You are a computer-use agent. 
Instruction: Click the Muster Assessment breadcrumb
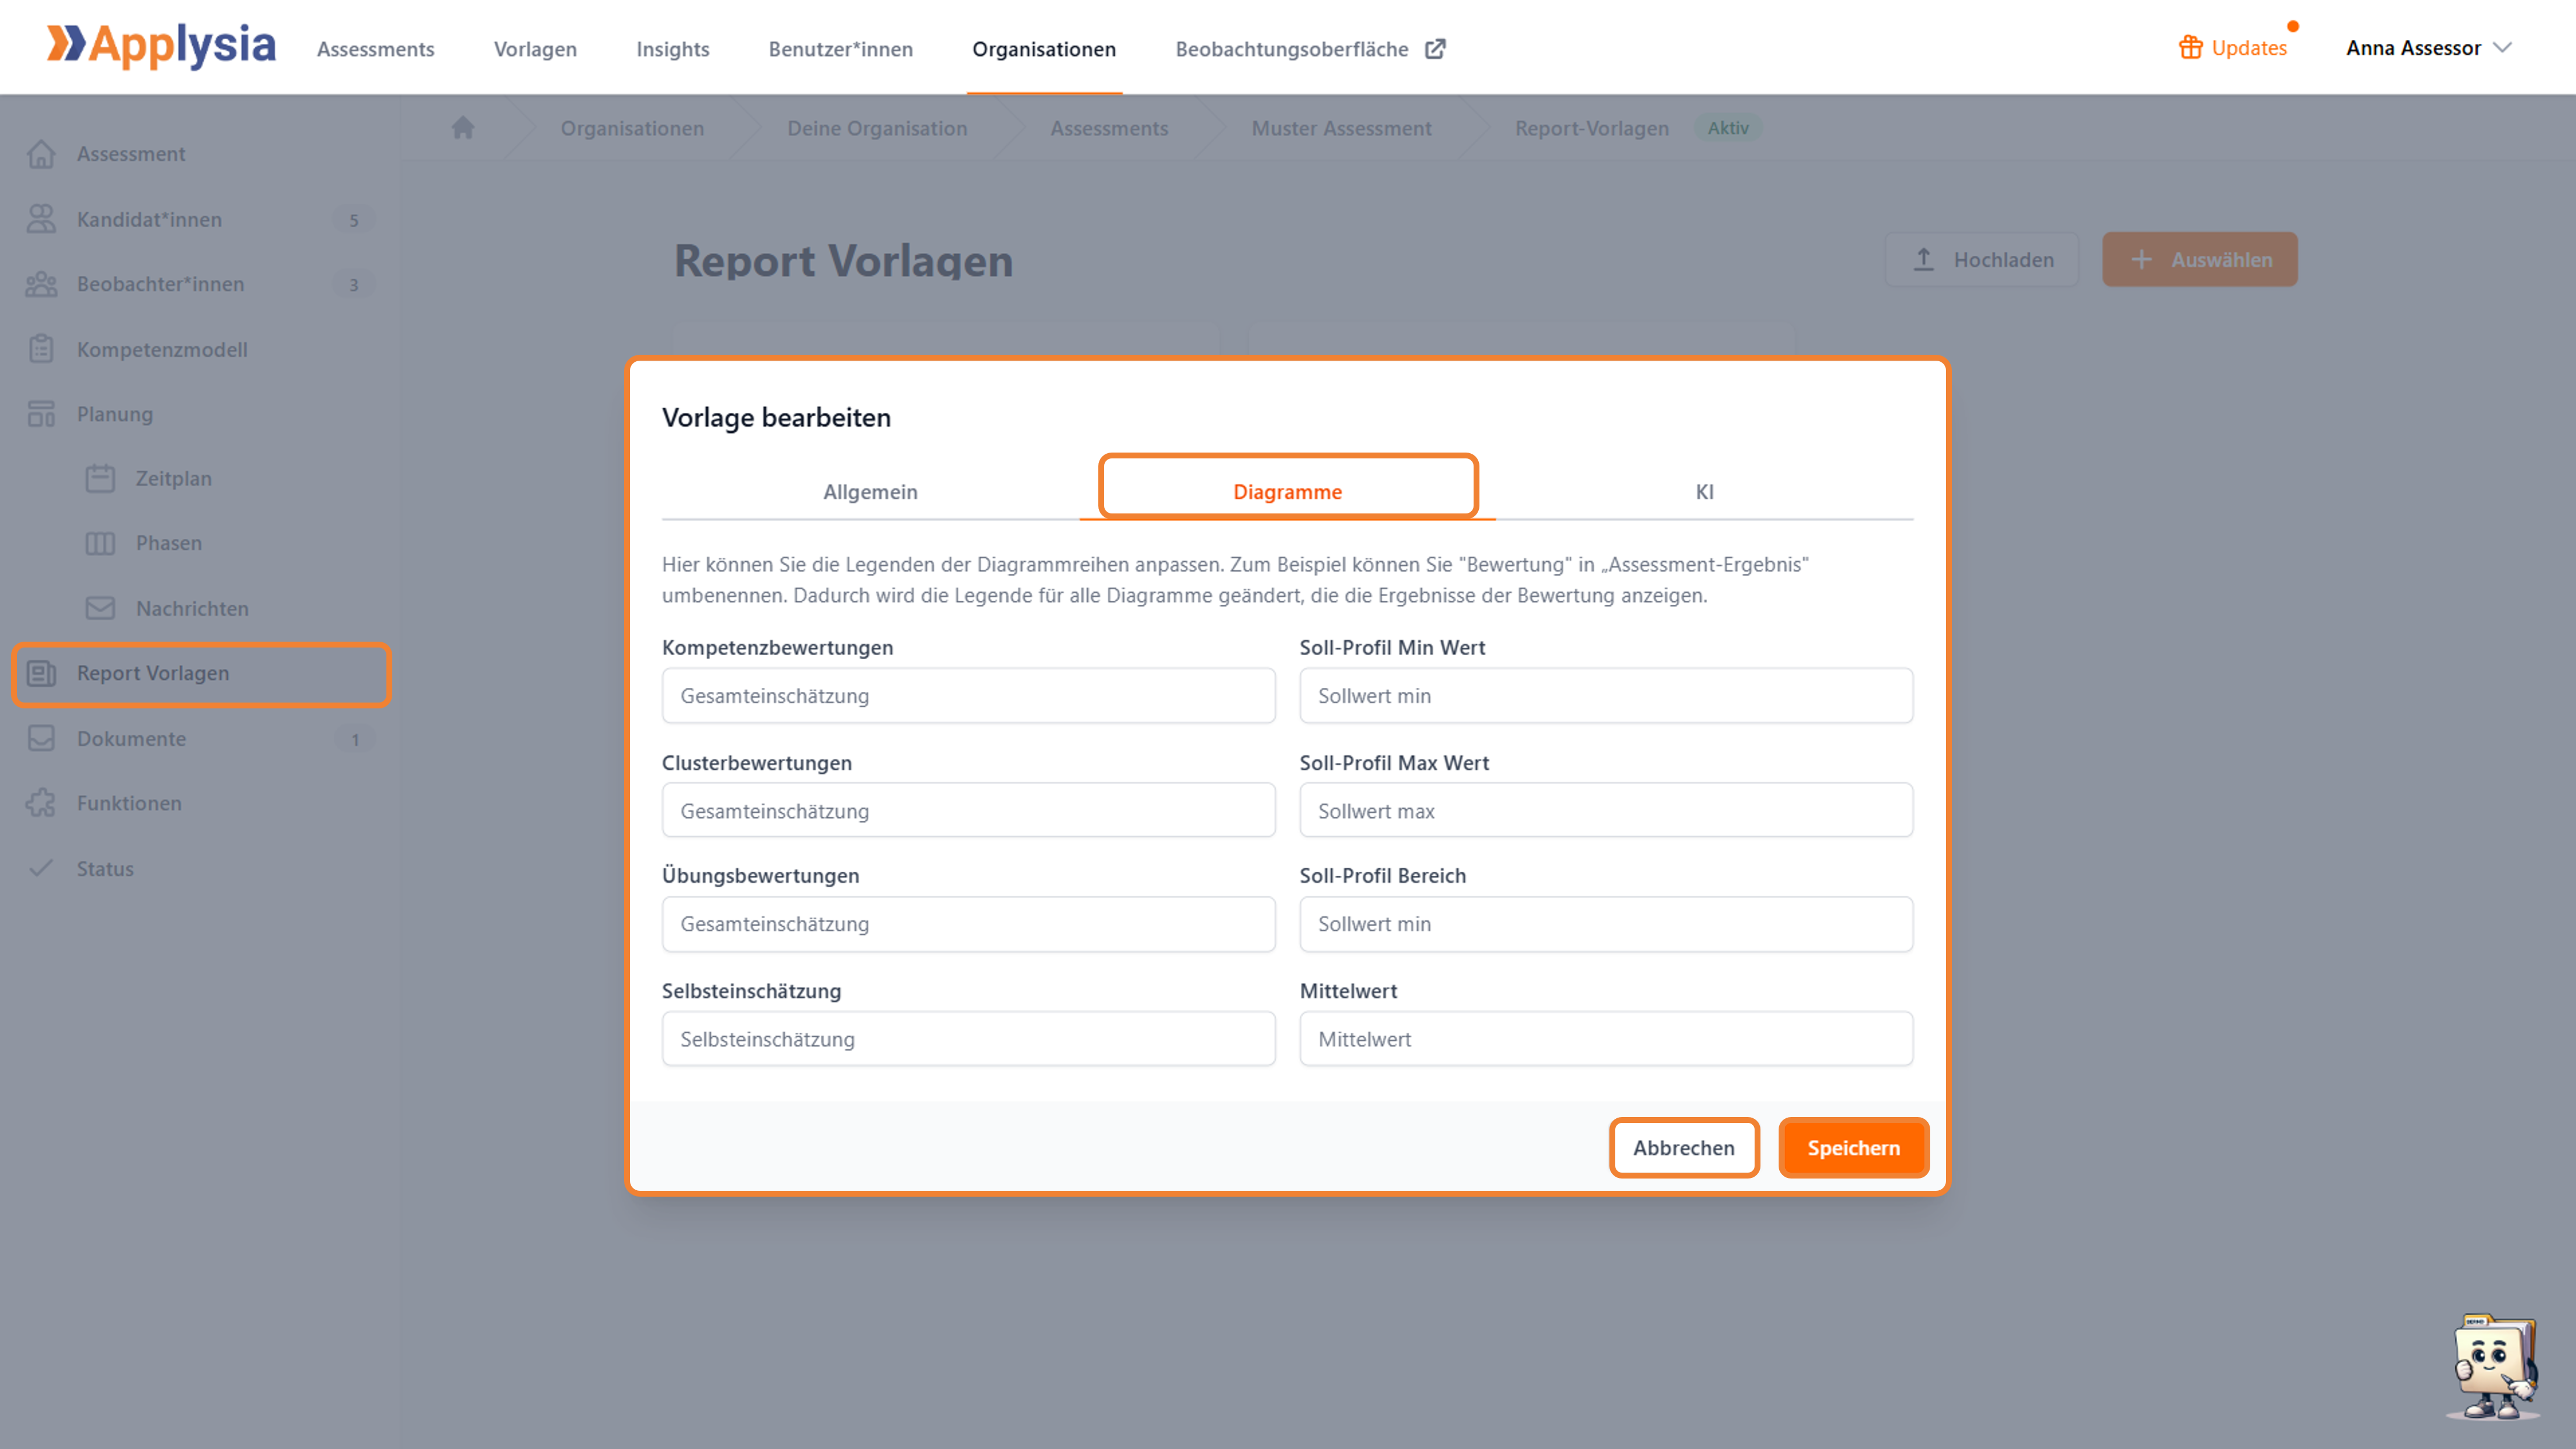(1341, 128)
